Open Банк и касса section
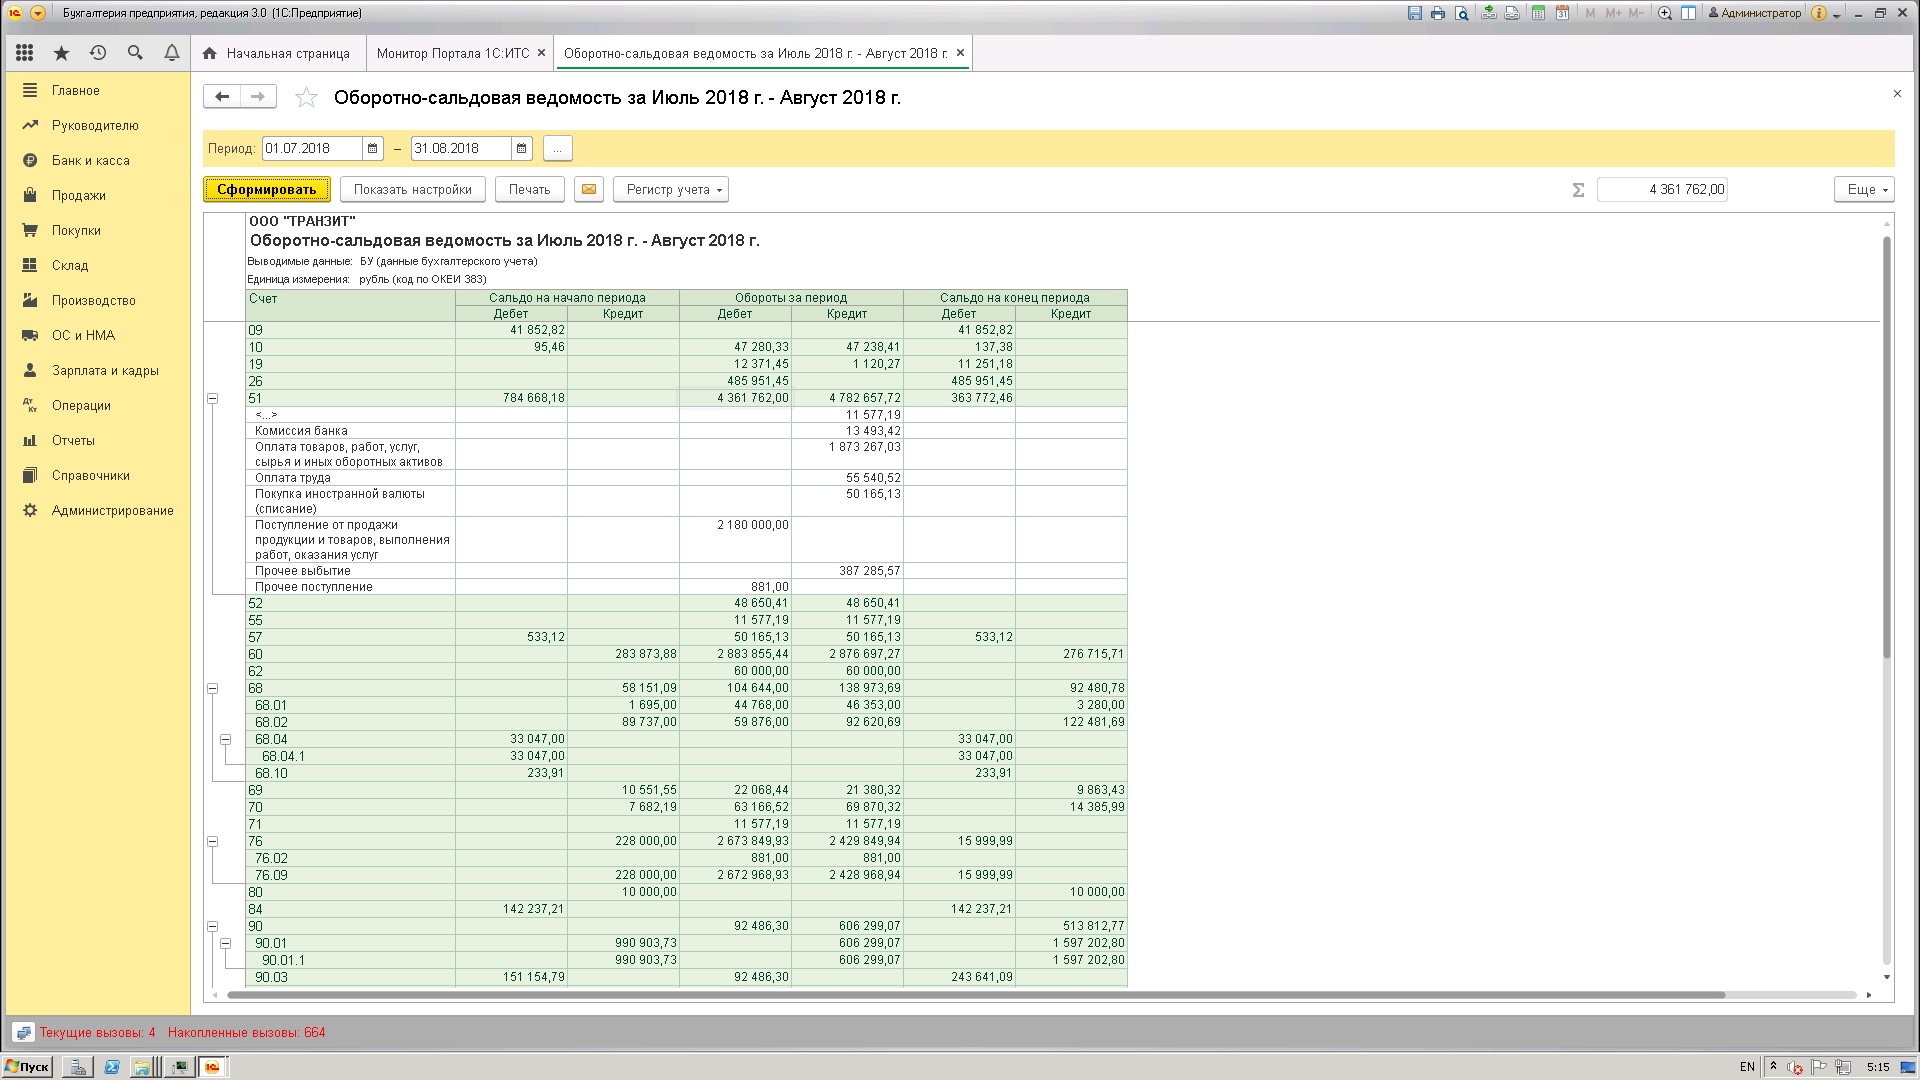The image size is (1920, 1080). 90,160
